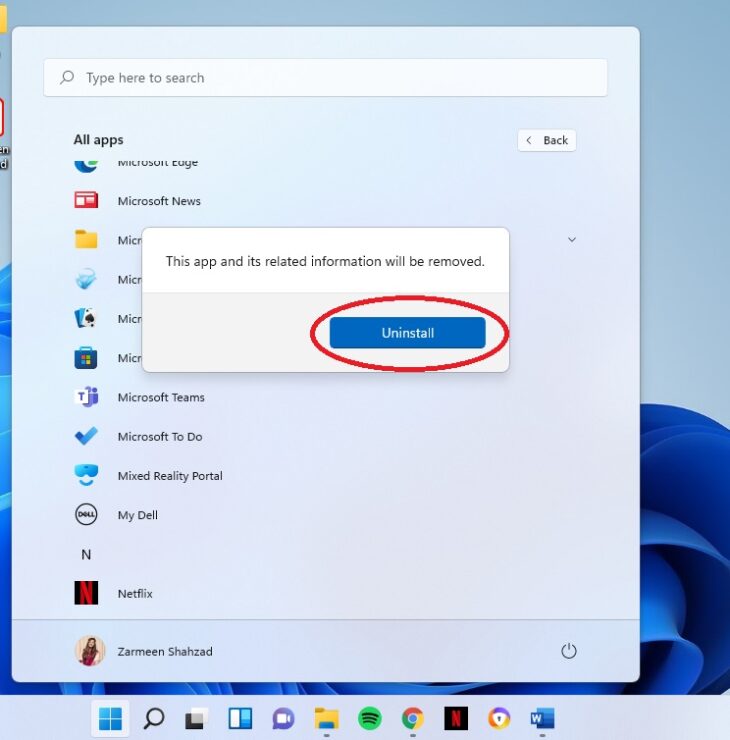Switch to Microsoft Word on the taskbar
Screen dimensions: 730x740
[x=542, y=719]
